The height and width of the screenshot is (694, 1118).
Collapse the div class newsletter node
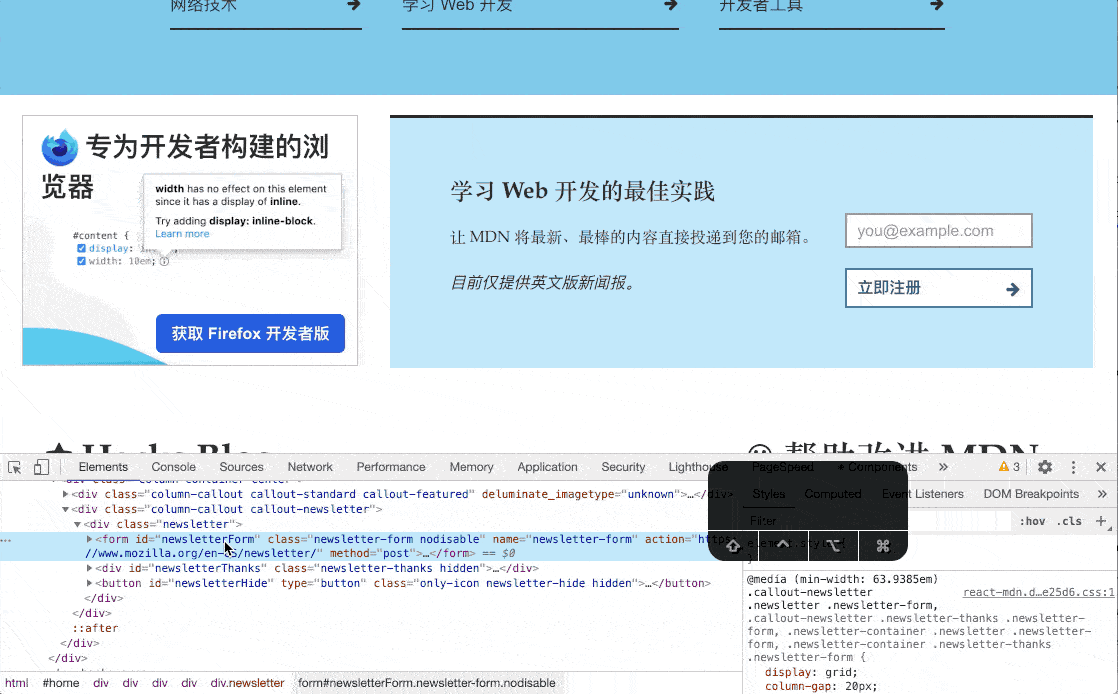click(x=78, y=524)
